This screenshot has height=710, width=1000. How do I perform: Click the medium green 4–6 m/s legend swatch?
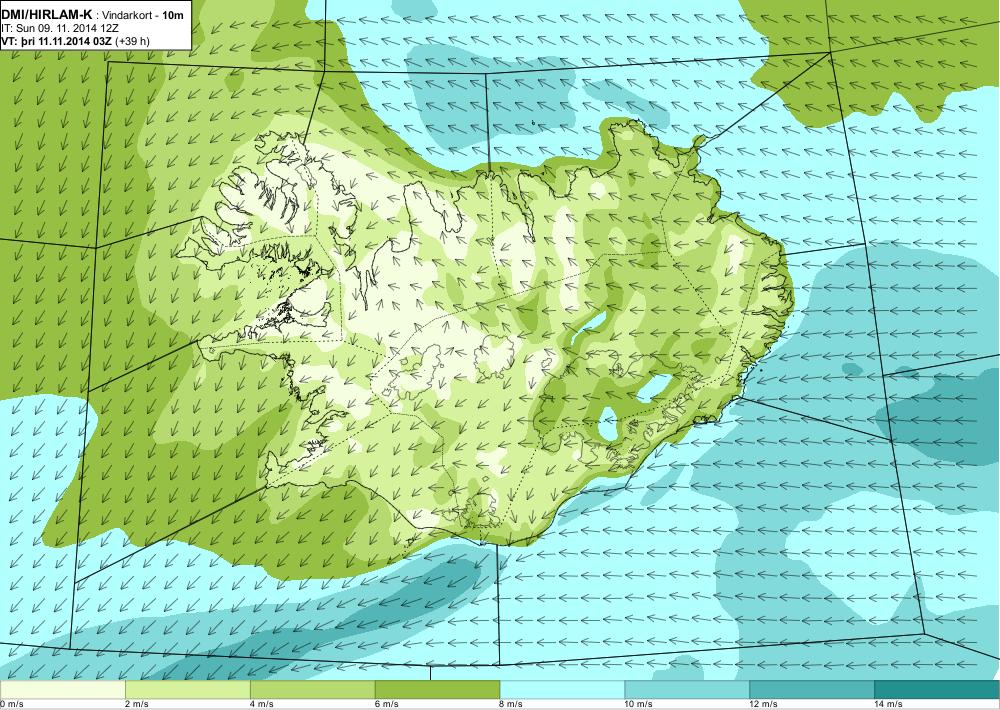(x=312, y=690)
